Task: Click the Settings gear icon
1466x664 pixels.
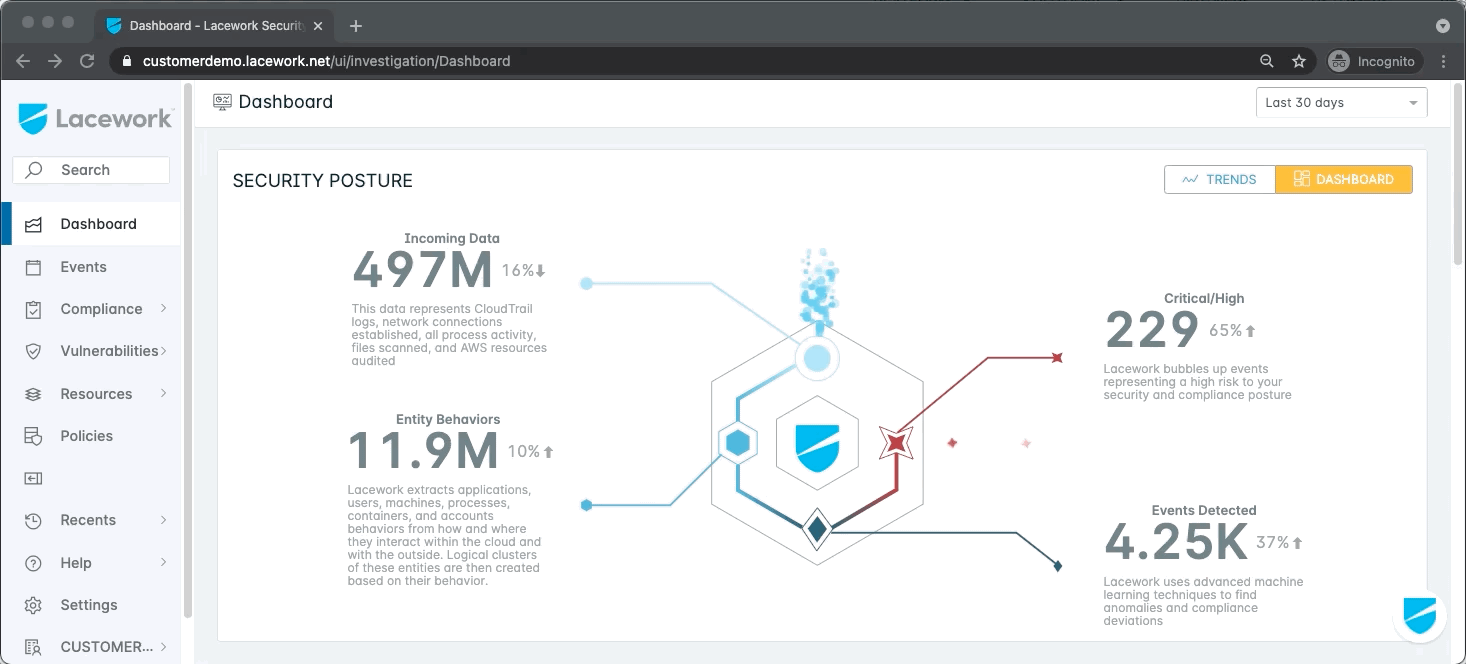Action: (34, 606)
